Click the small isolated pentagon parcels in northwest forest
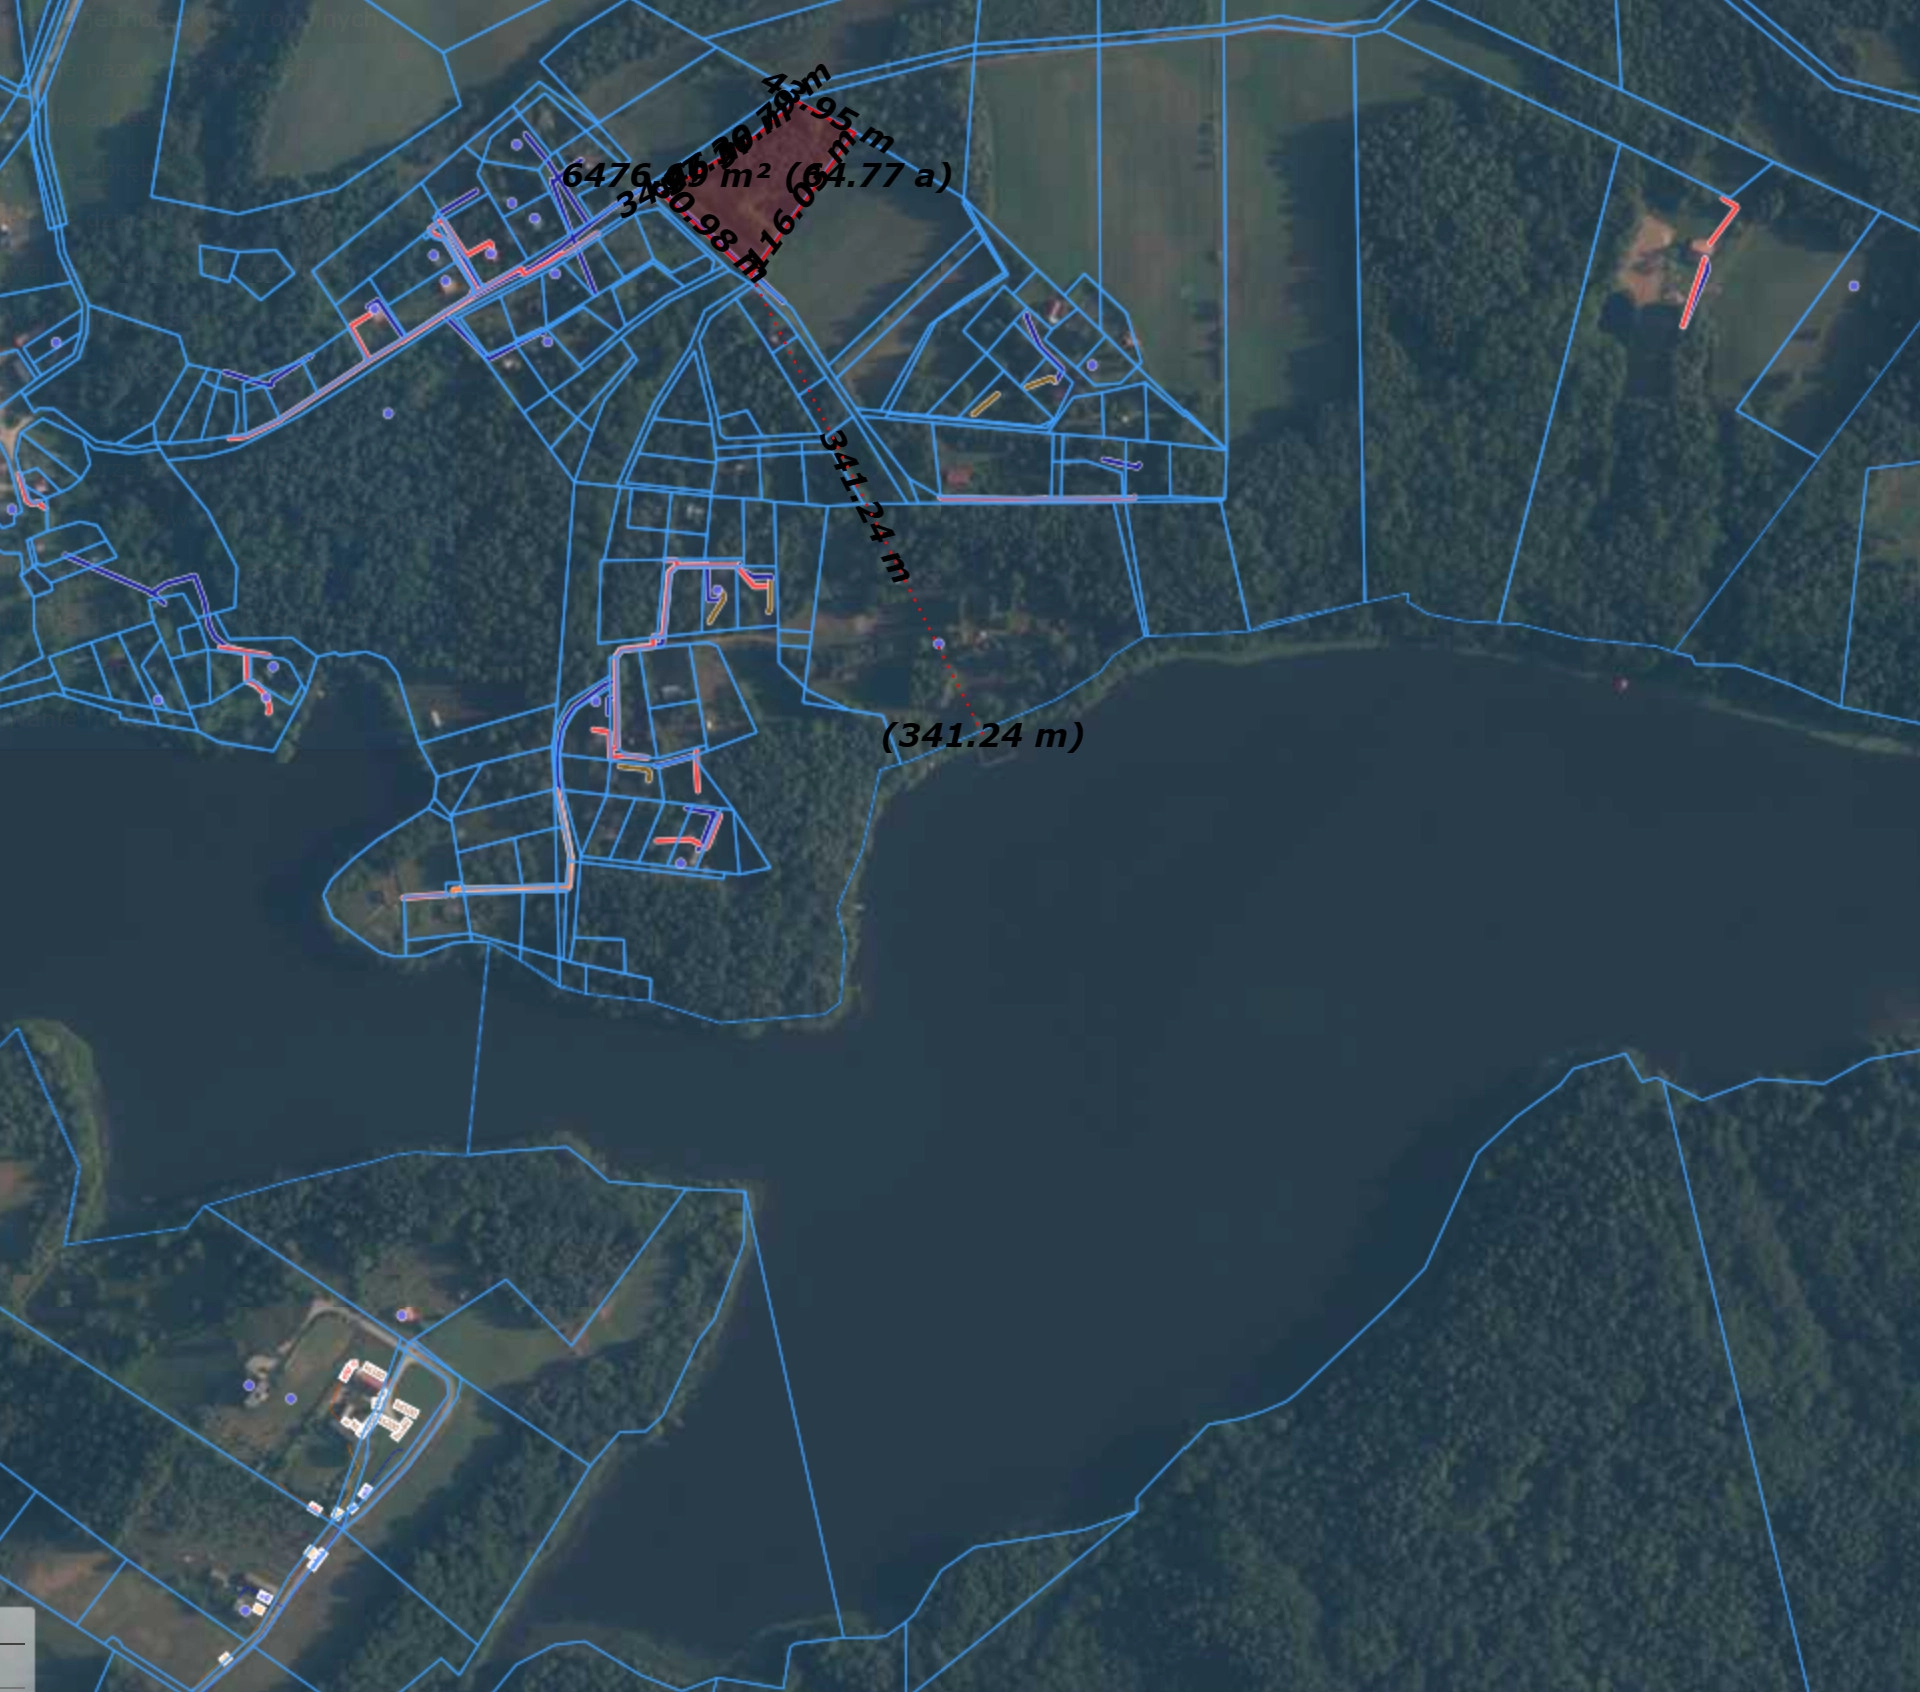1920x1692 pixels. [245, 270]
